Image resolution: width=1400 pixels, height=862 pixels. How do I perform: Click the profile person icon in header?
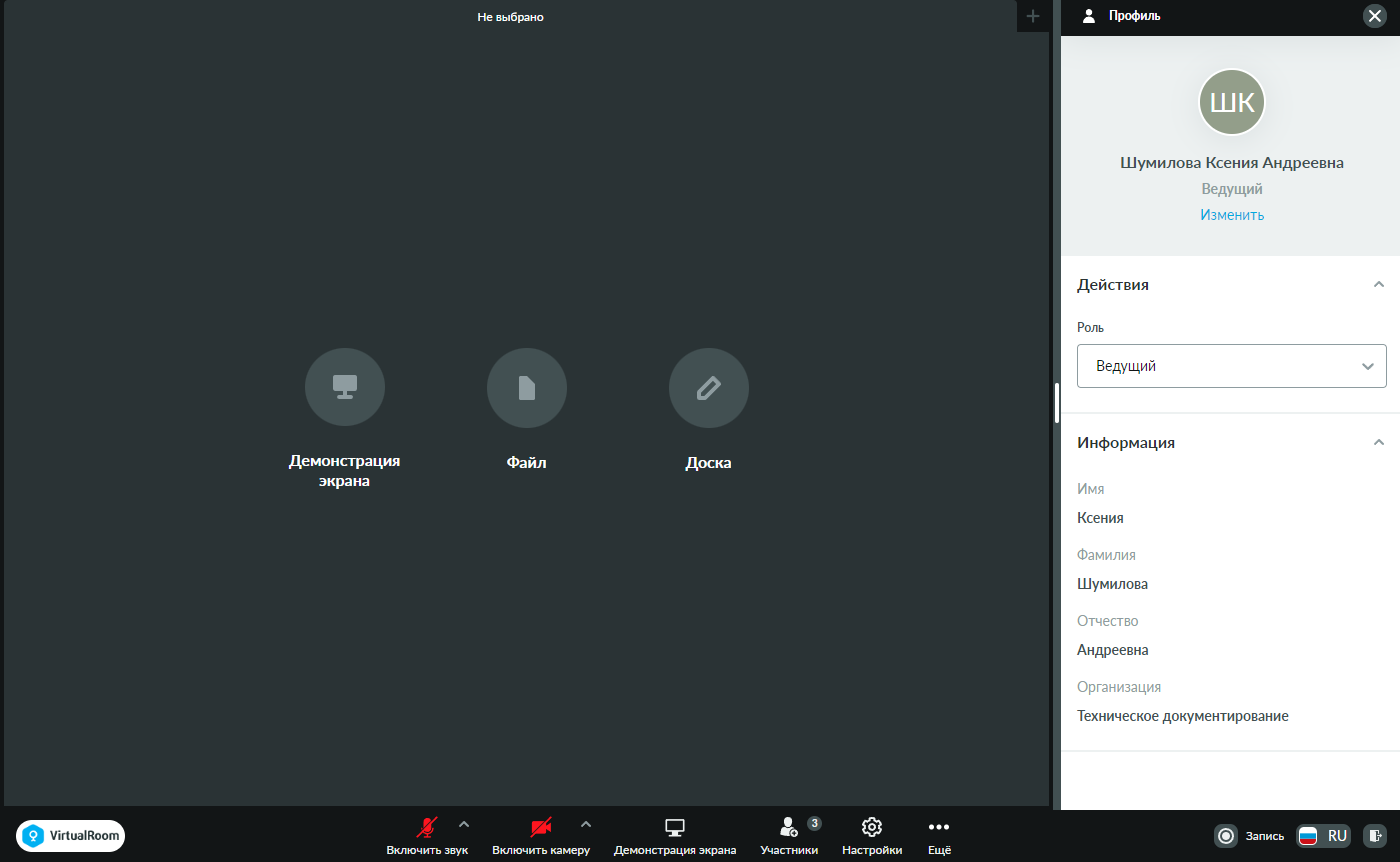pyautogui.click(x=1089, y=16)
